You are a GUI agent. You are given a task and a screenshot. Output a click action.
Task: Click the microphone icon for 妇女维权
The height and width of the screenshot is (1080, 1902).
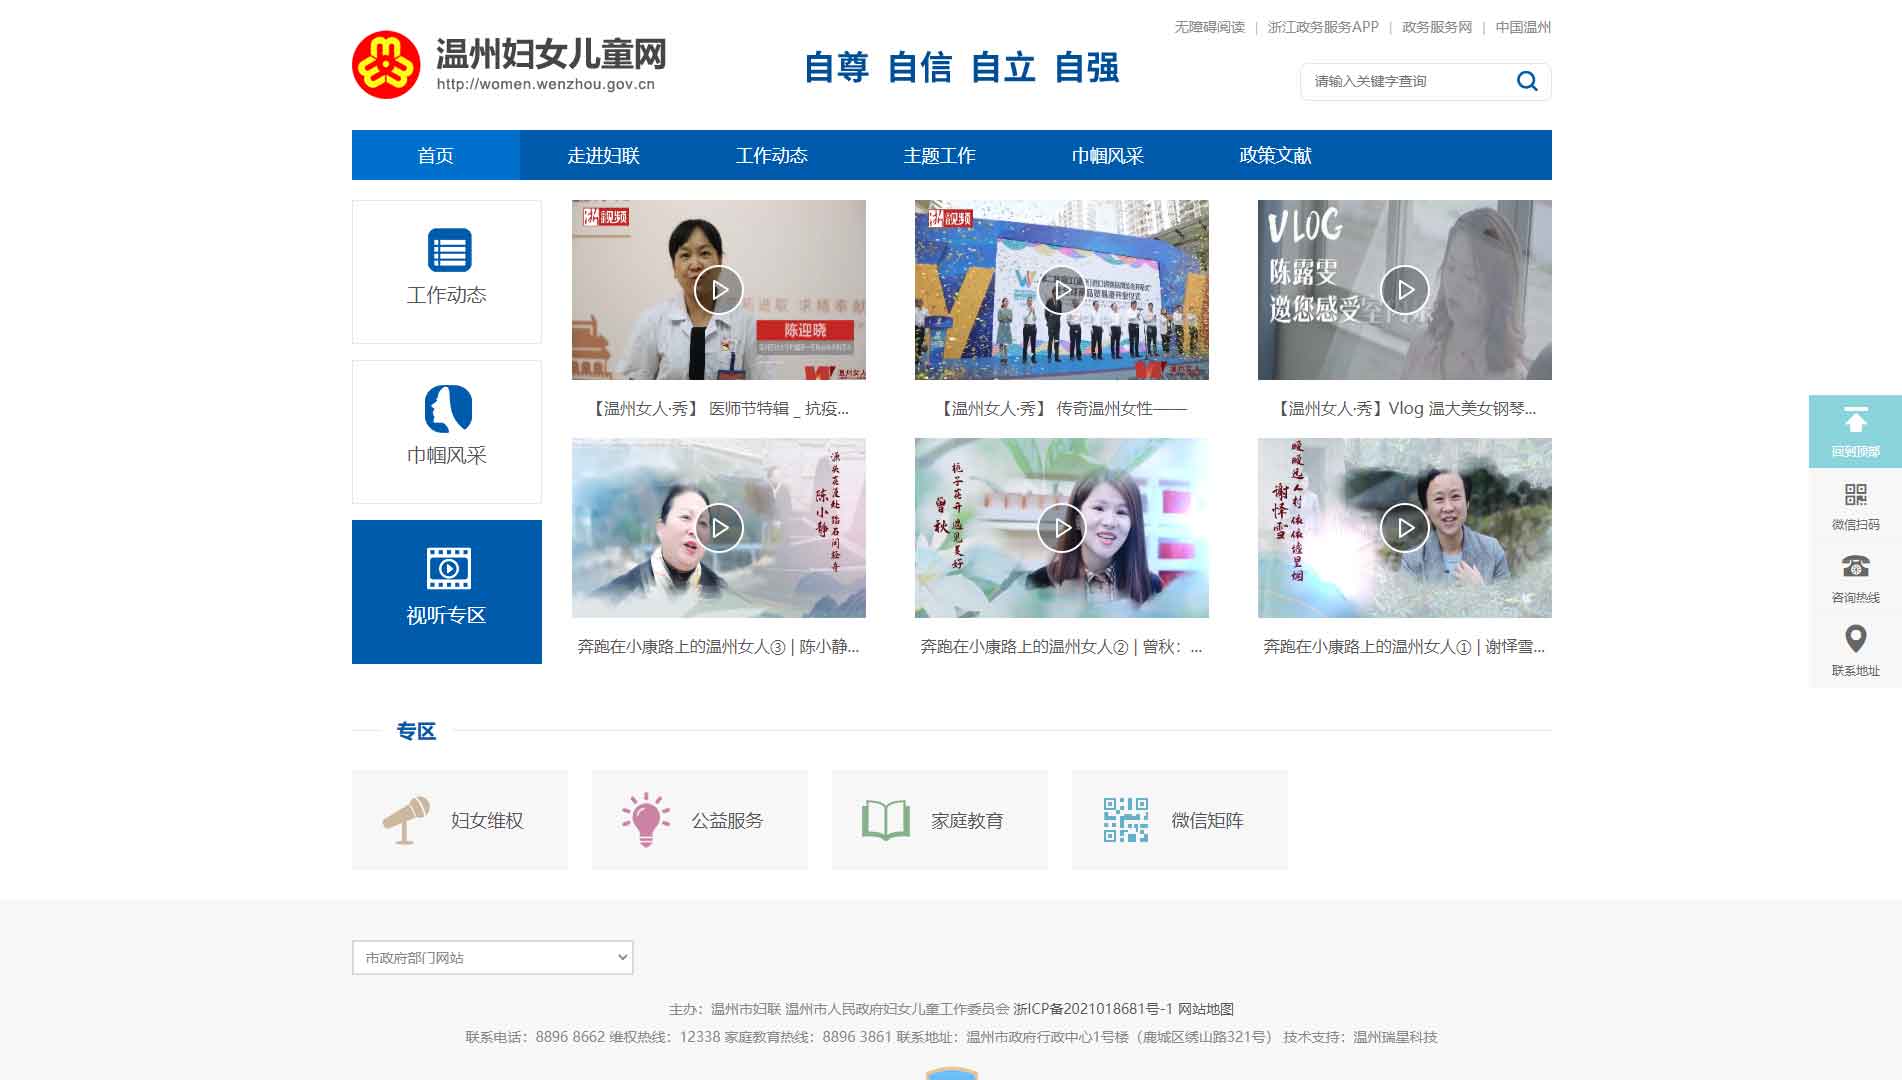406,820
